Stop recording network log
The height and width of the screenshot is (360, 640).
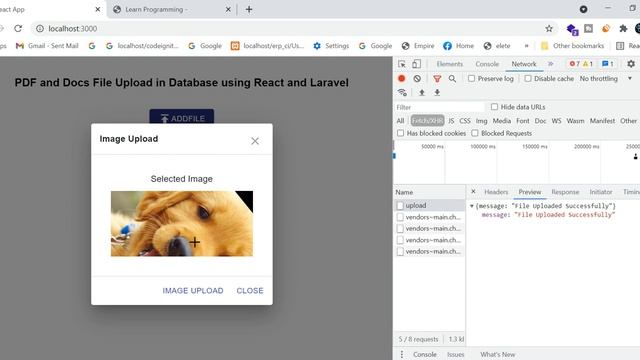point(402,78)
